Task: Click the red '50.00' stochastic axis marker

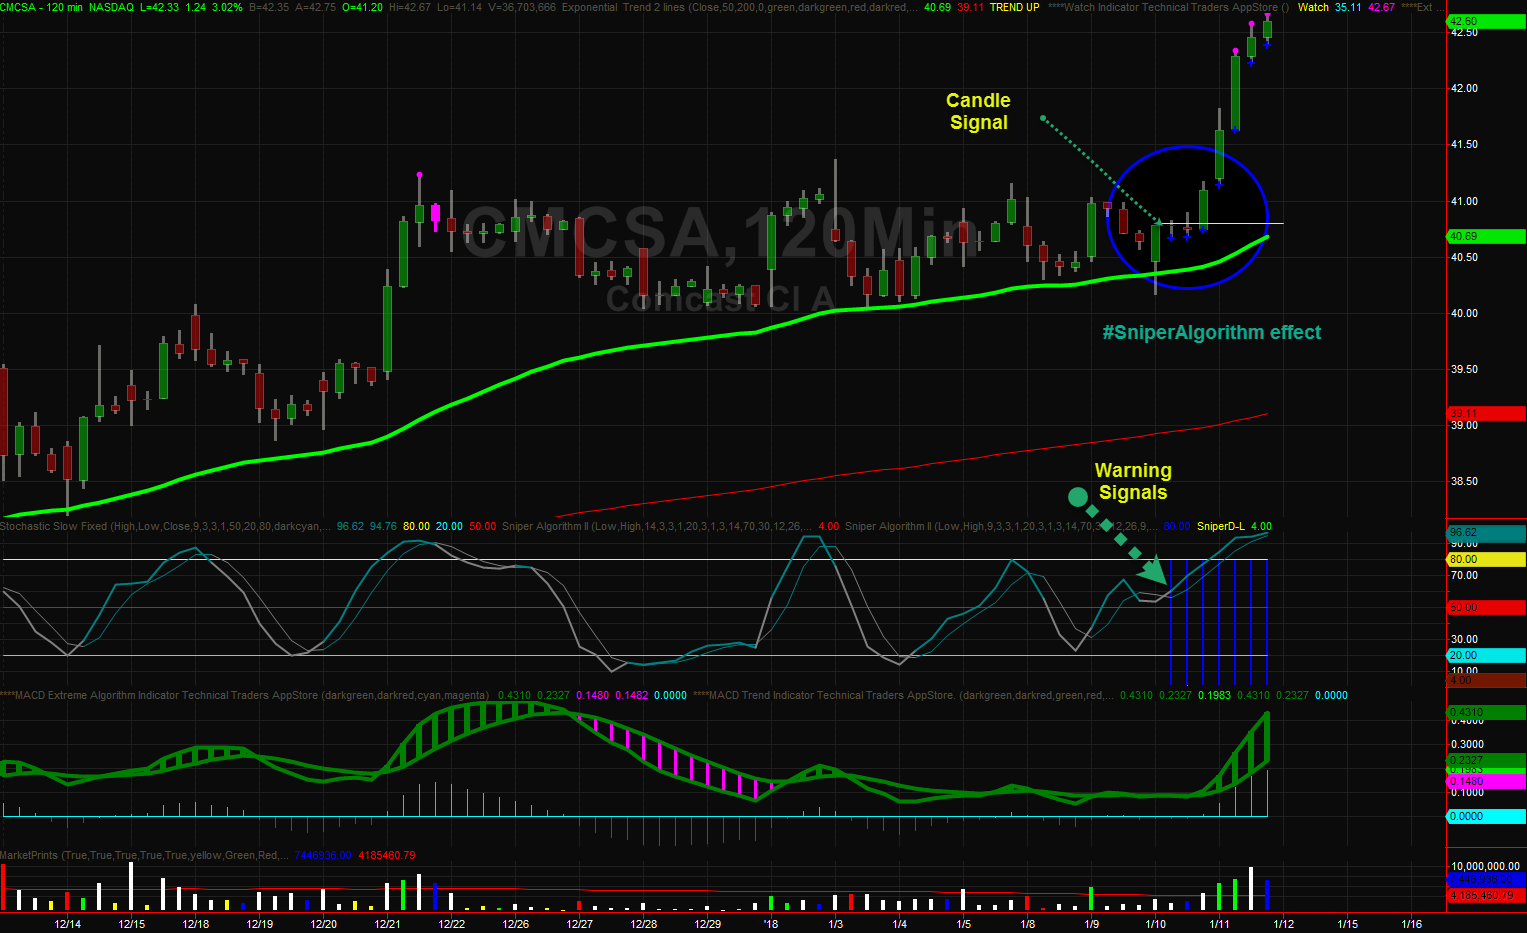Action: click(x=1486, y=607)
